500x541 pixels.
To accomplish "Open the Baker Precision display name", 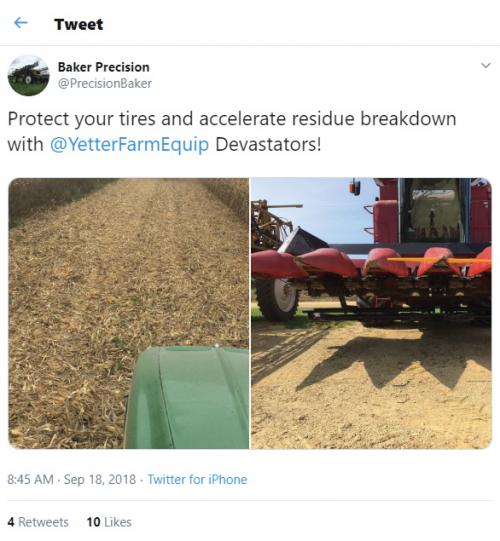I will [104, 67].
